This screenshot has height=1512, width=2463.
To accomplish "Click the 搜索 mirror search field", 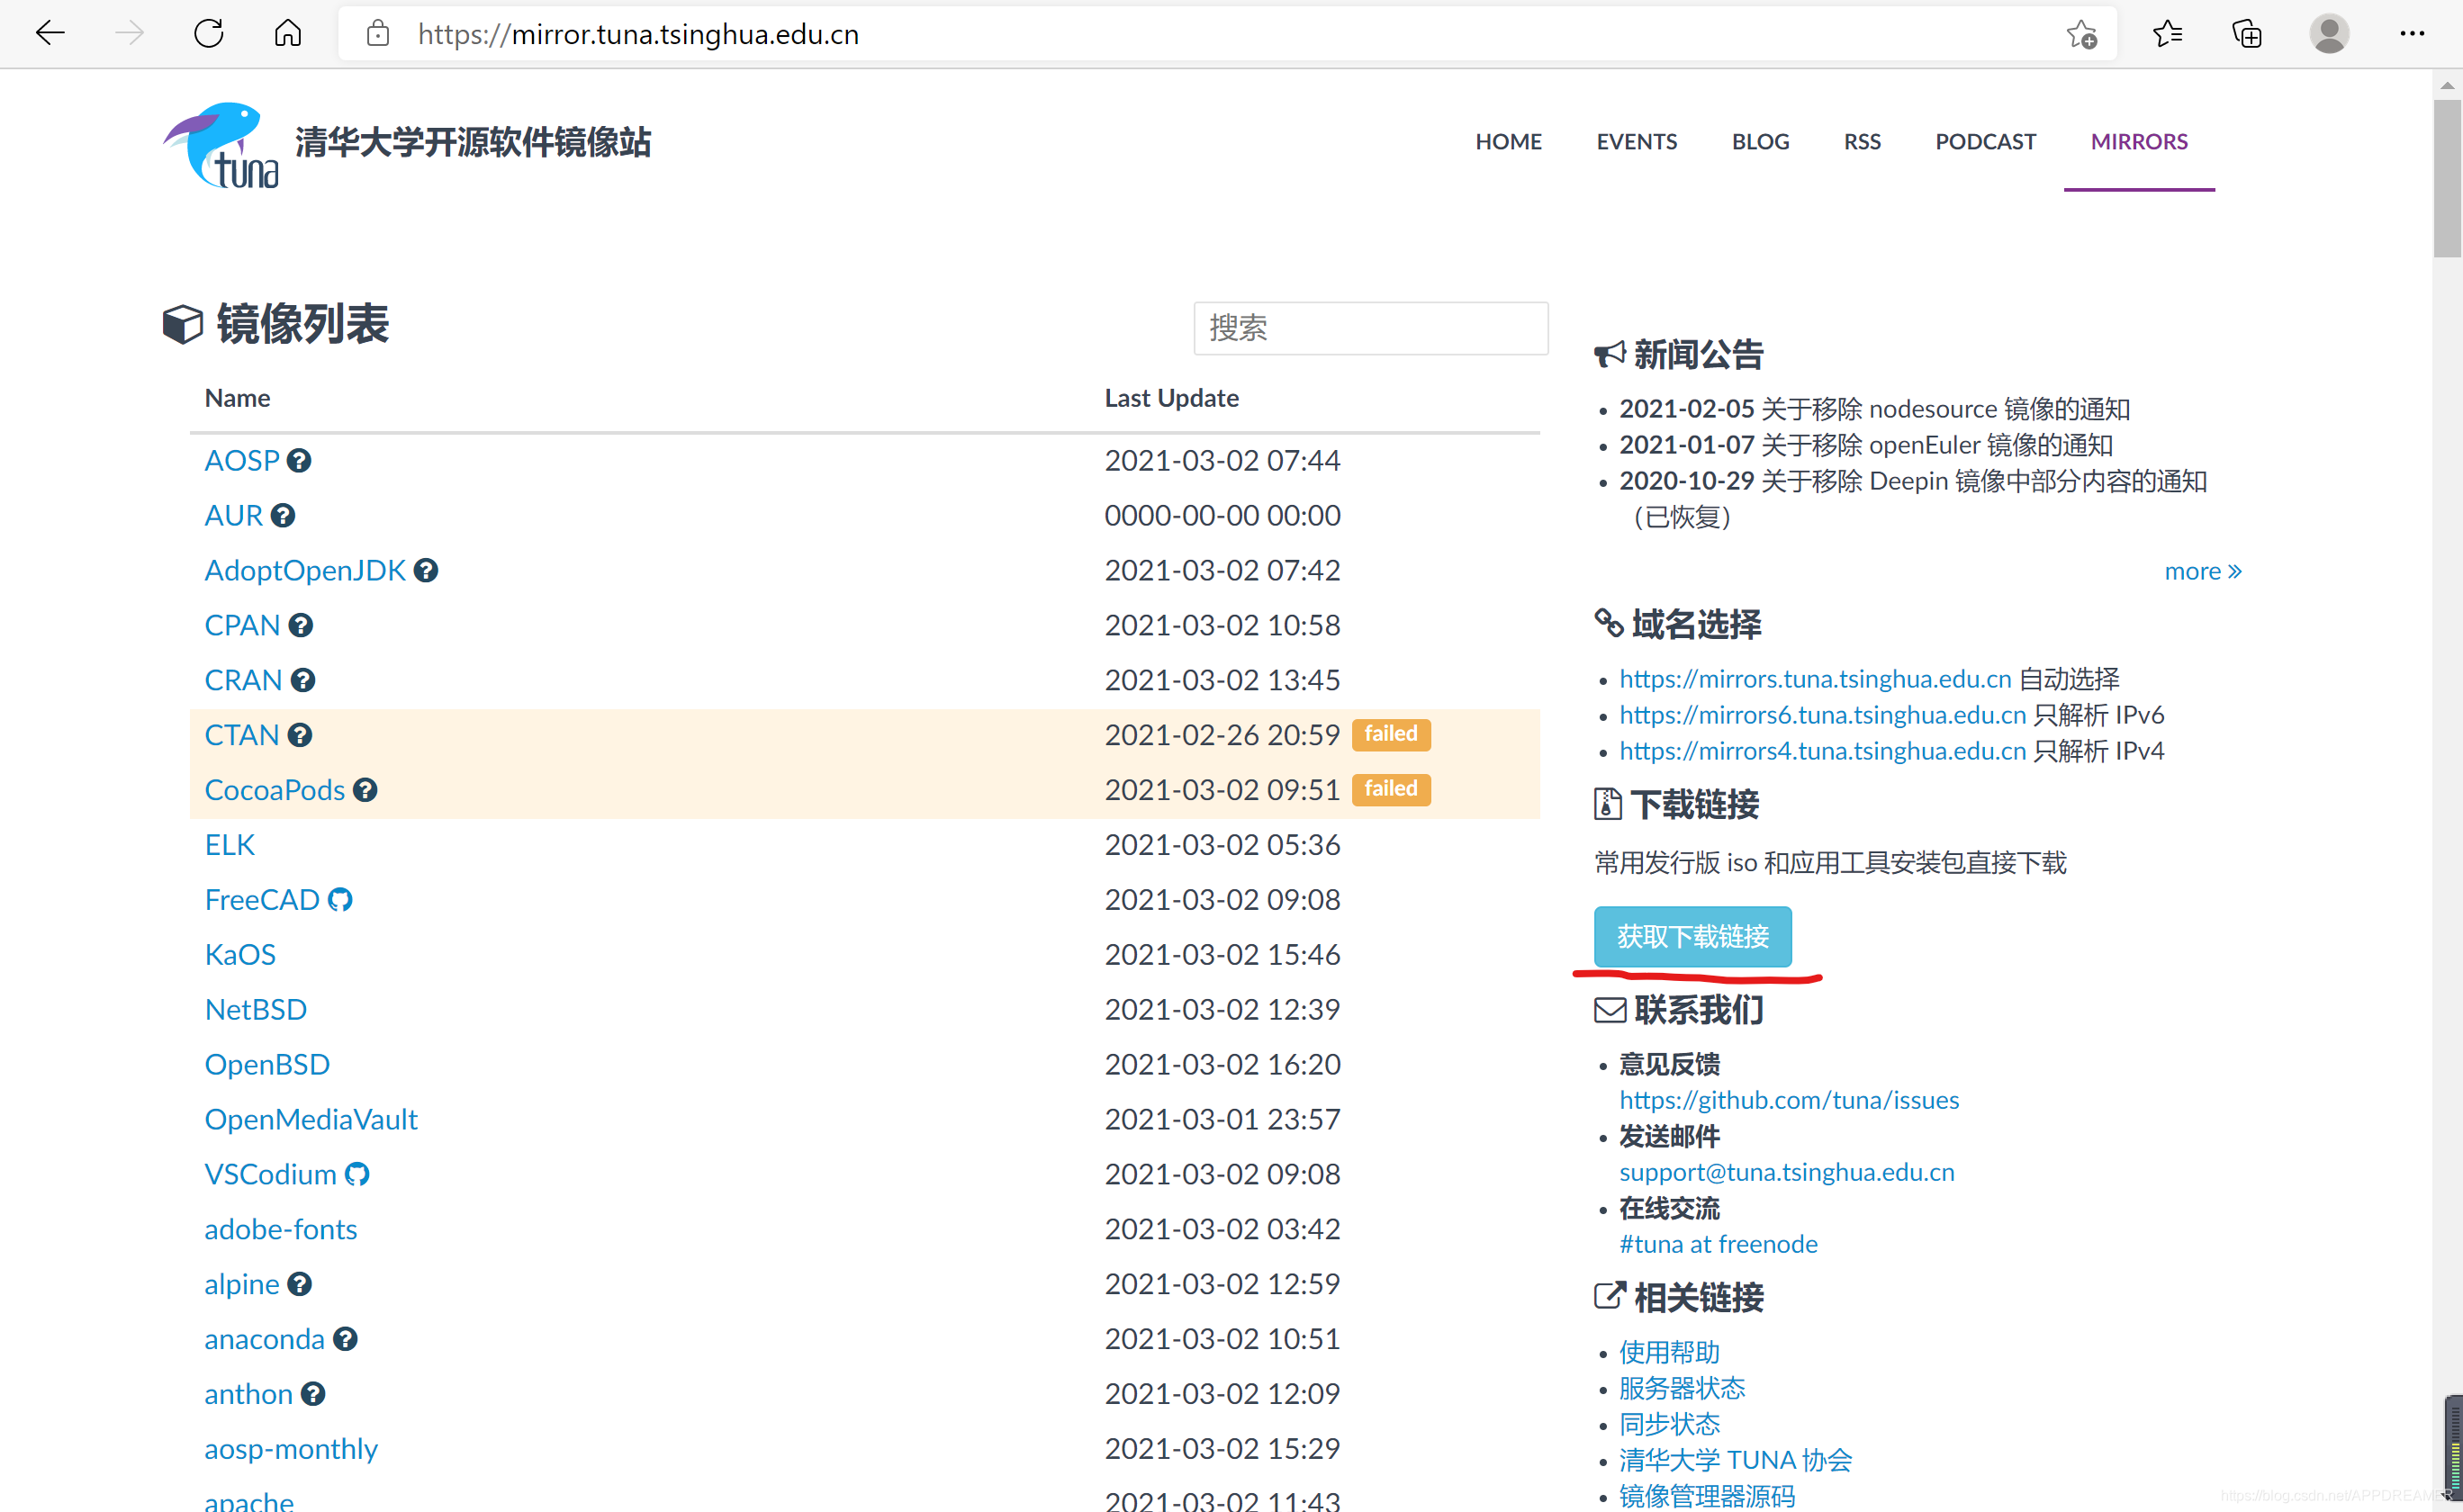I will tap(1370, 328).
